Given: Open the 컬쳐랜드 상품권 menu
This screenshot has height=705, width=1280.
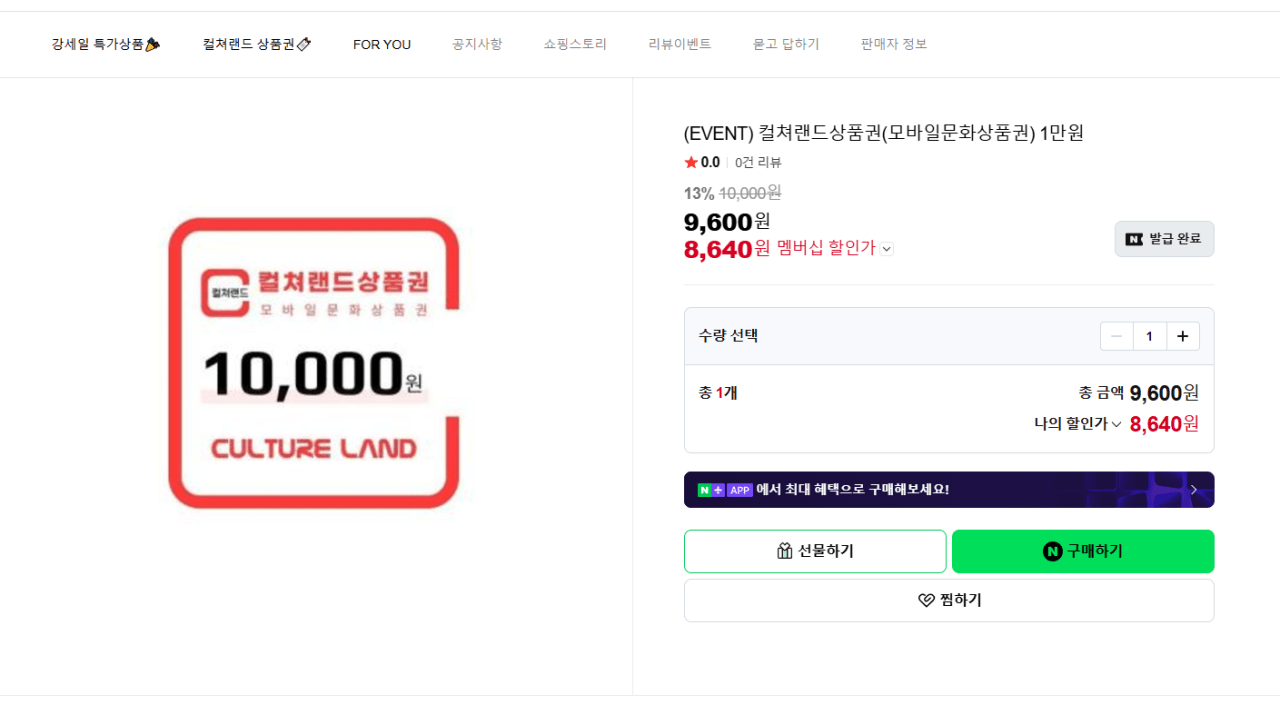Looking at the screenshot, I should pyautogui.click(x=256, y=44).
